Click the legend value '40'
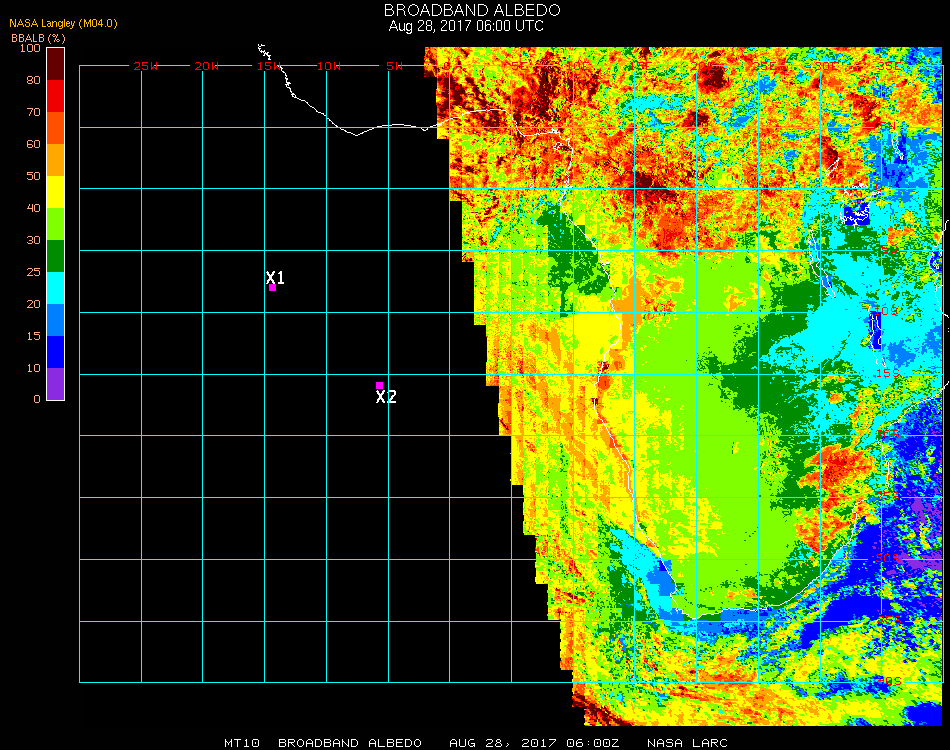The image size is (950, 750). point(33,208)
